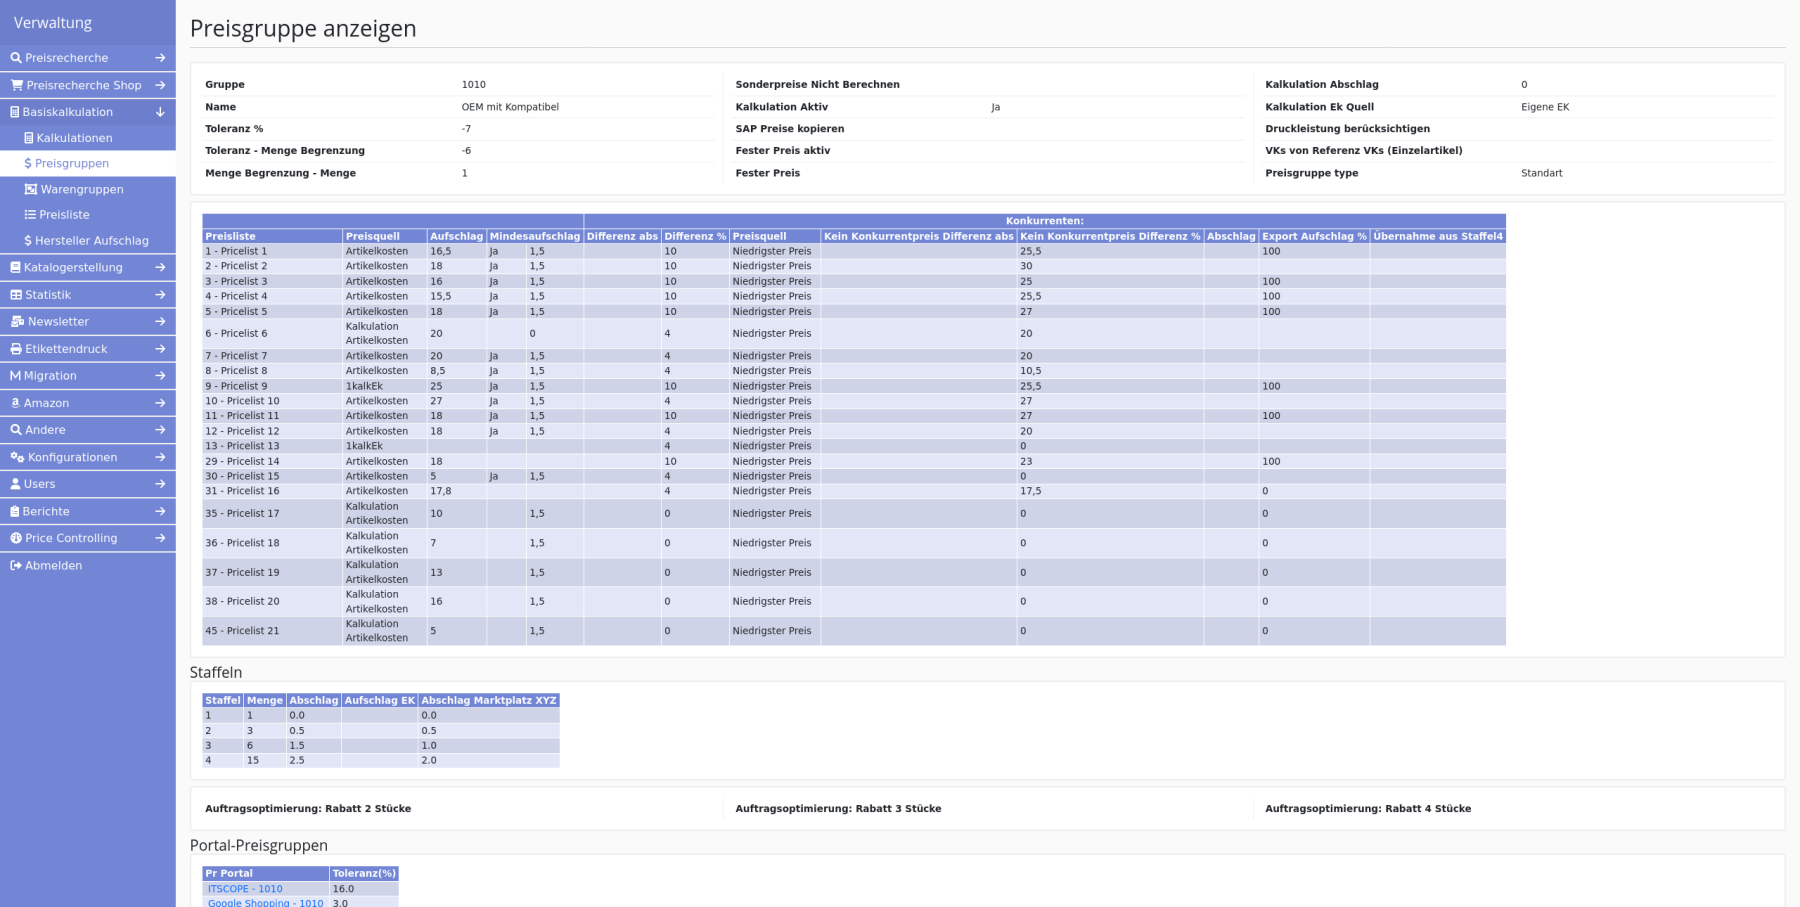
Task: Open the Warengruppen submenu item
Action: point(88,189)
